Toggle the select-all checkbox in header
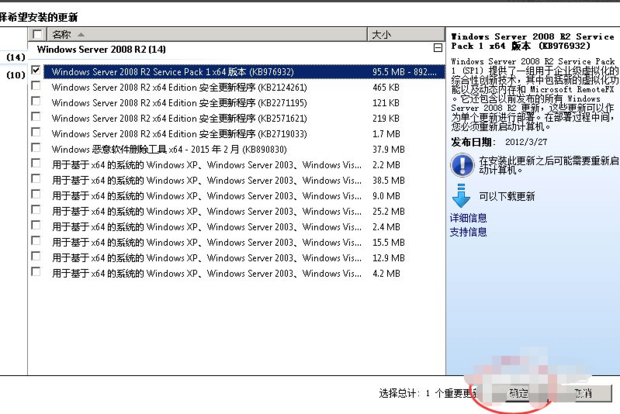This screenshot has height=414, width=620. (x=37, y=34)
